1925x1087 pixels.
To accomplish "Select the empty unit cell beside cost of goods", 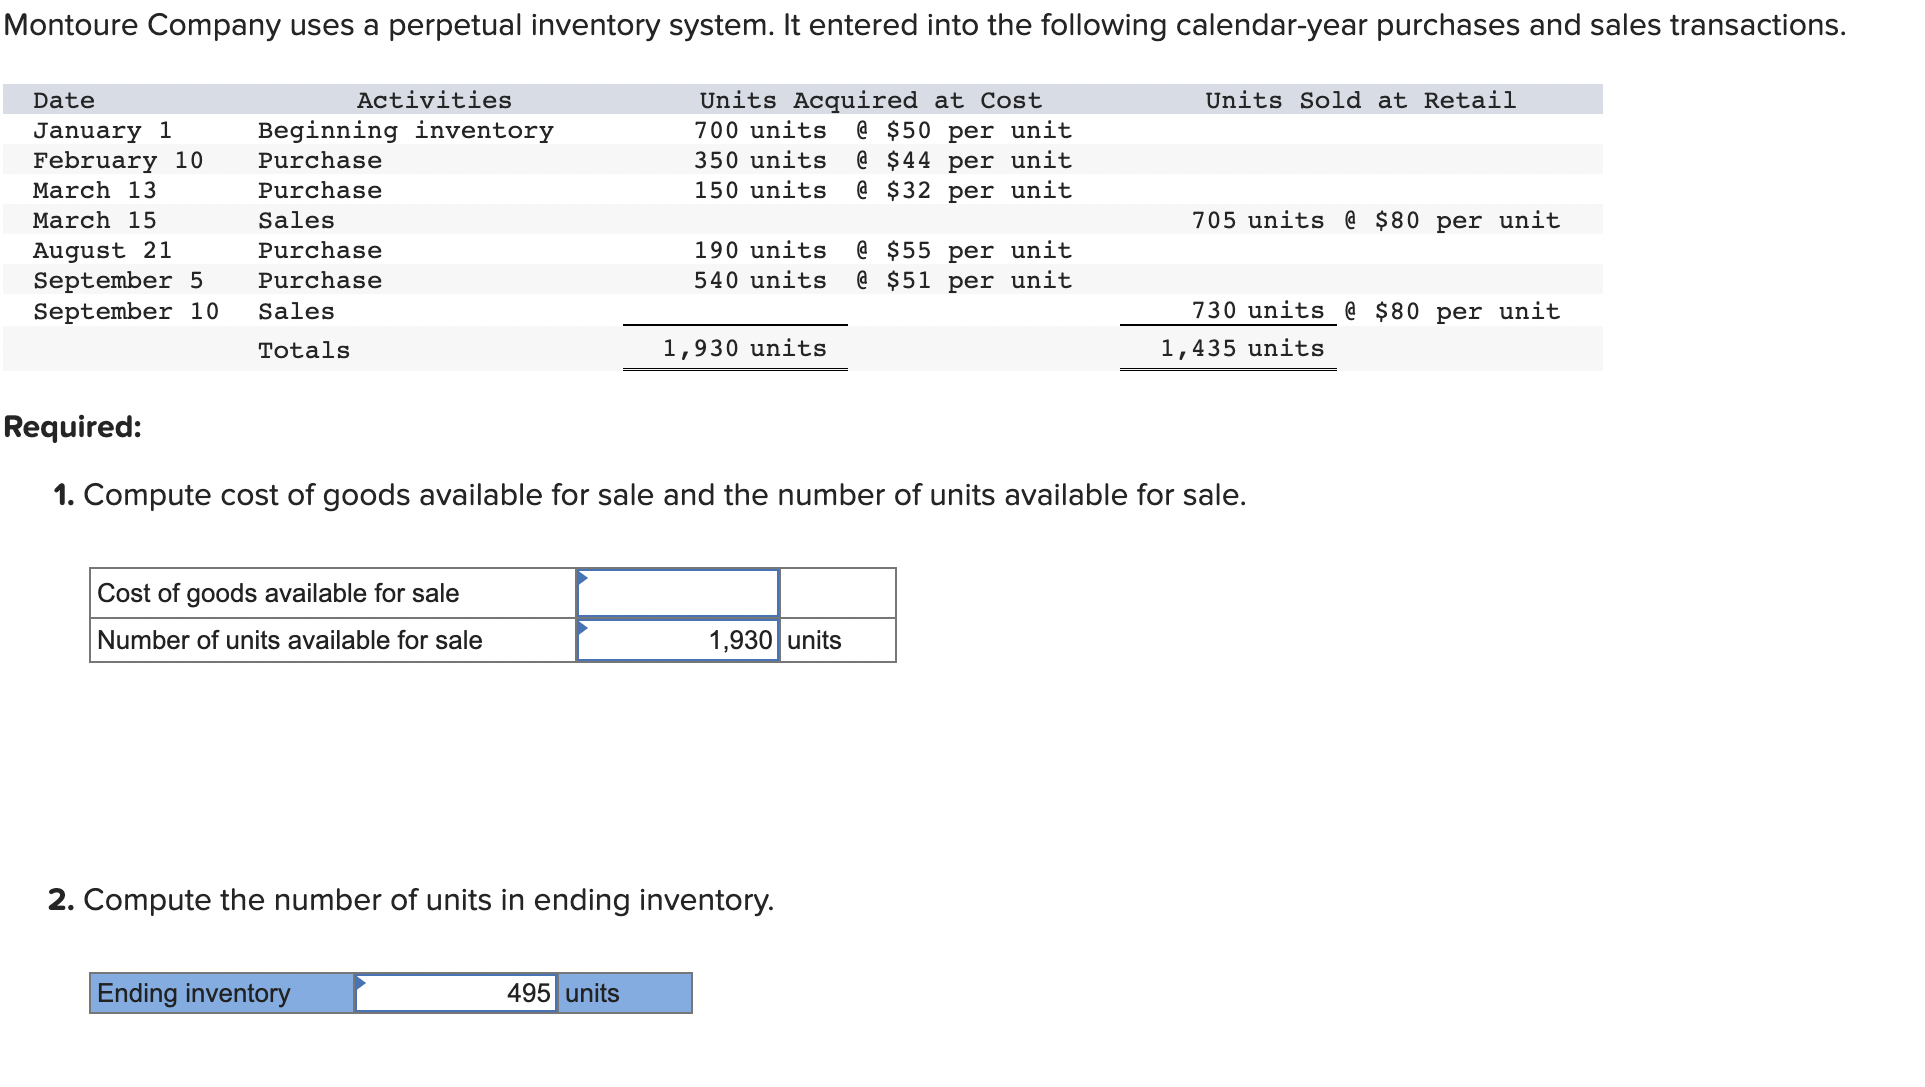I will click(x=837, y=593).
